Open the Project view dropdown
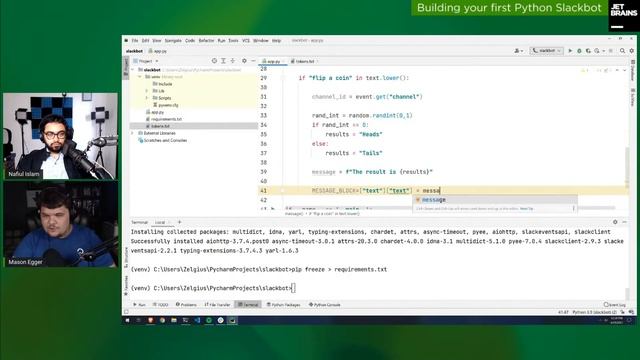 pyautogui.click(x=146, y=61)
